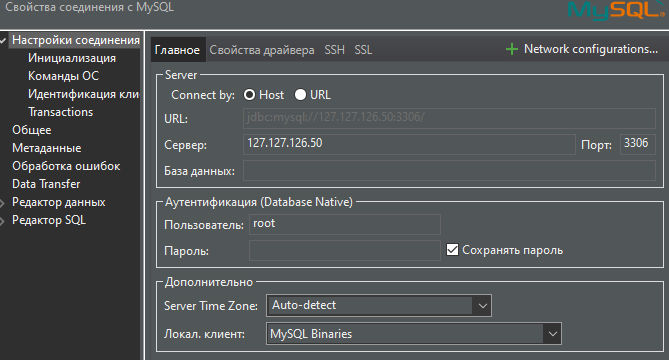This screenshot has width=669, height=360.
Task: Switch to the SSH tab
Action: pyautogui.click(x=334, y=50)
